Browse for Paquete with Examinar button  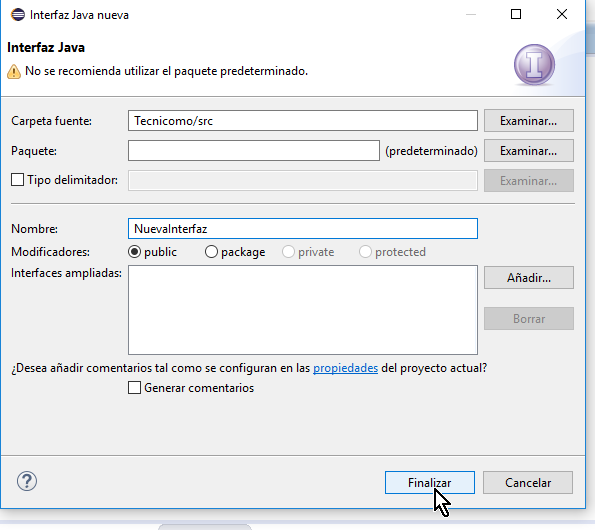tap(529, 151)
